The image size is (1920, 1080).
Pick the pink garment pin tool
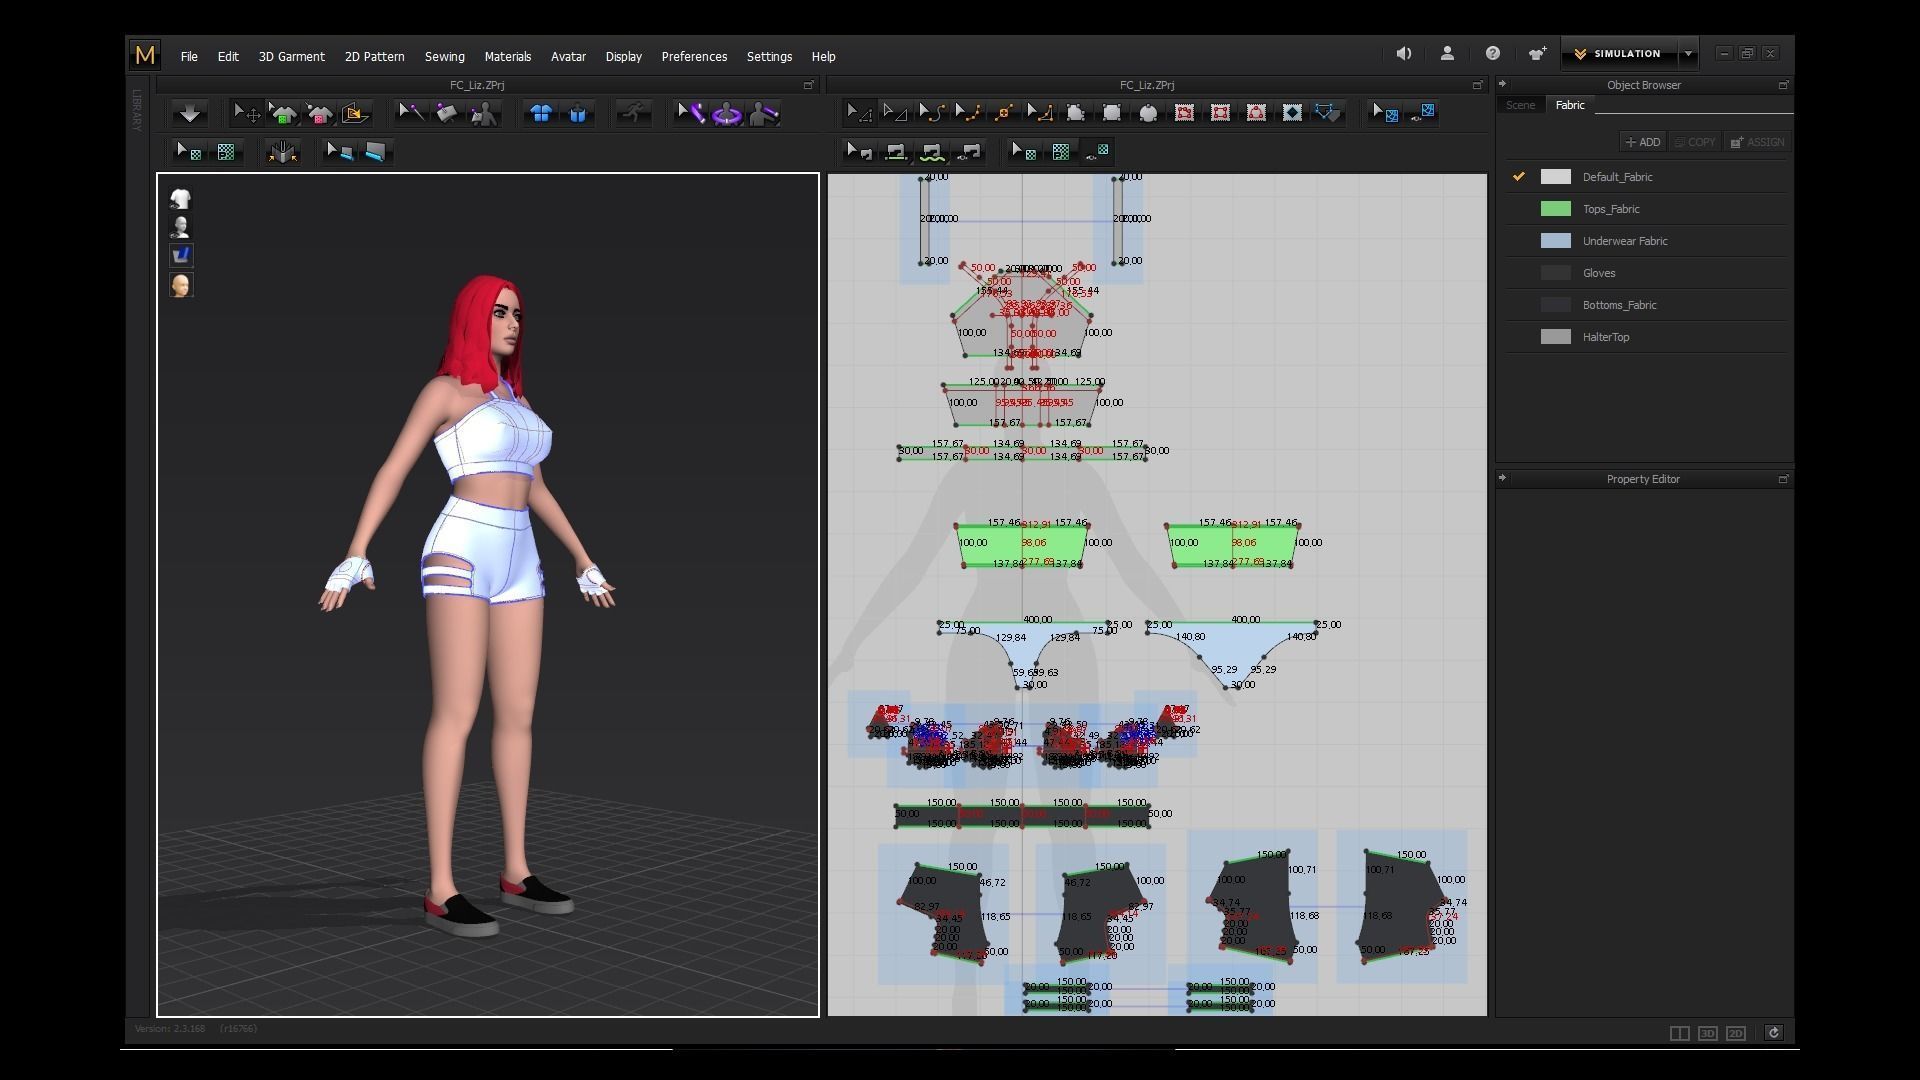point(319,113)
